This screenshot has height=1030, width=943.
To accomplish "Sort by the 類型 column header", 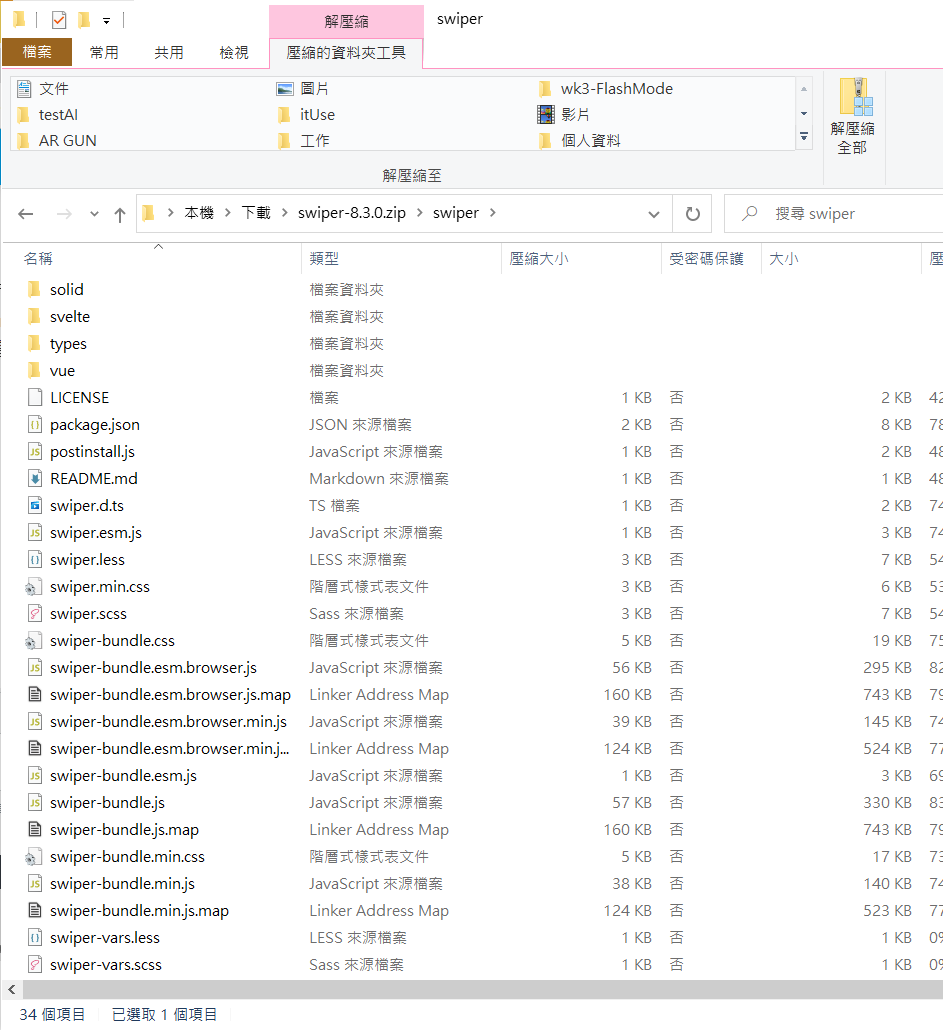I will [x=324, y=259].
